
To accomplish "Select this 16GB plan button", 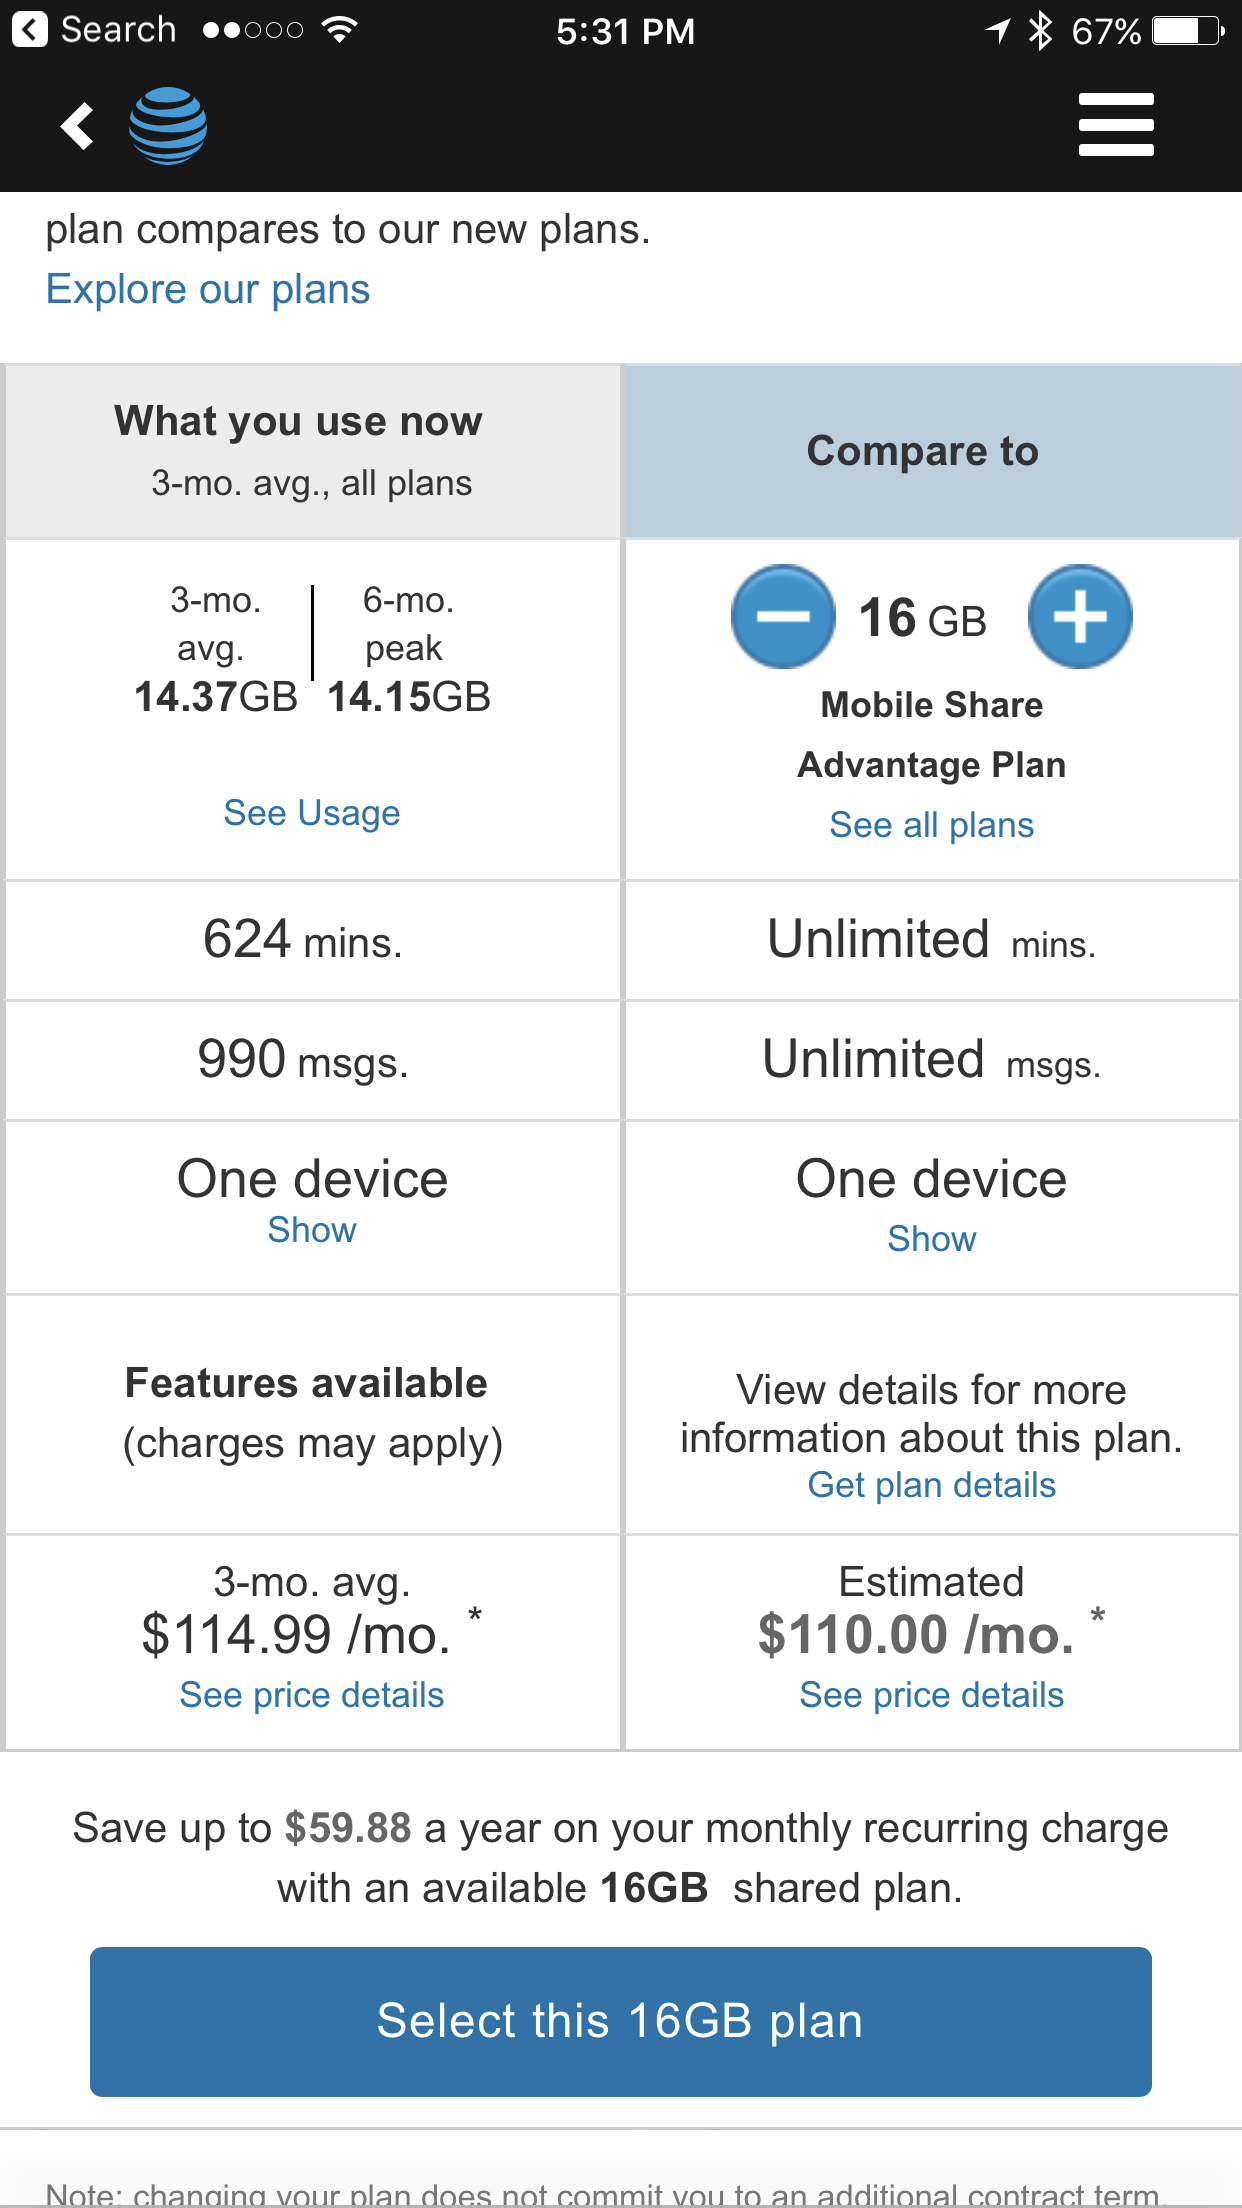I will [621, 2021].
